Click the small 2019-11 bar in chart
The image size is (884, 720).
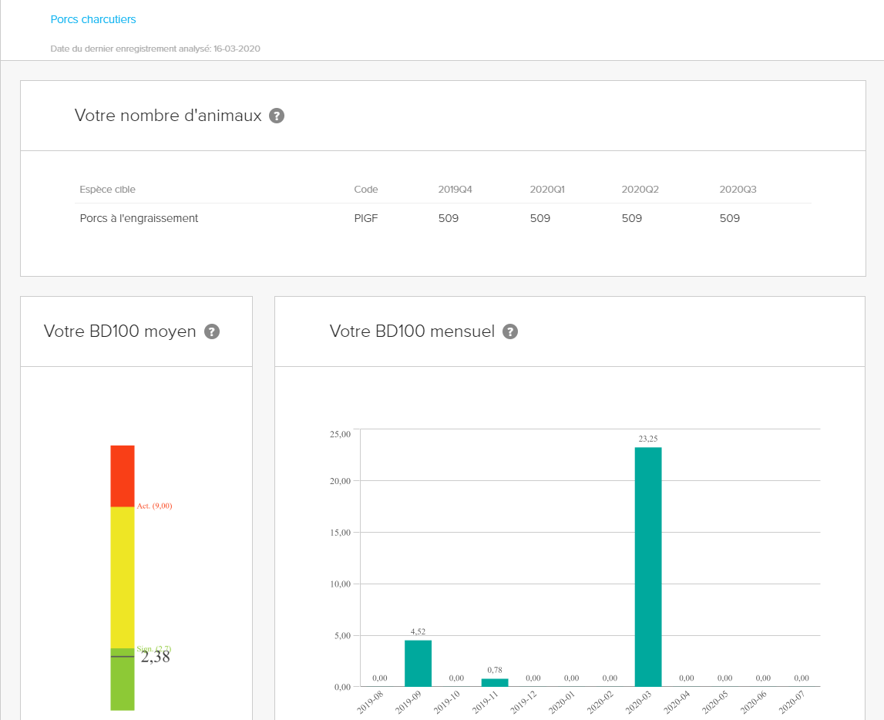[x=494, y=682]
